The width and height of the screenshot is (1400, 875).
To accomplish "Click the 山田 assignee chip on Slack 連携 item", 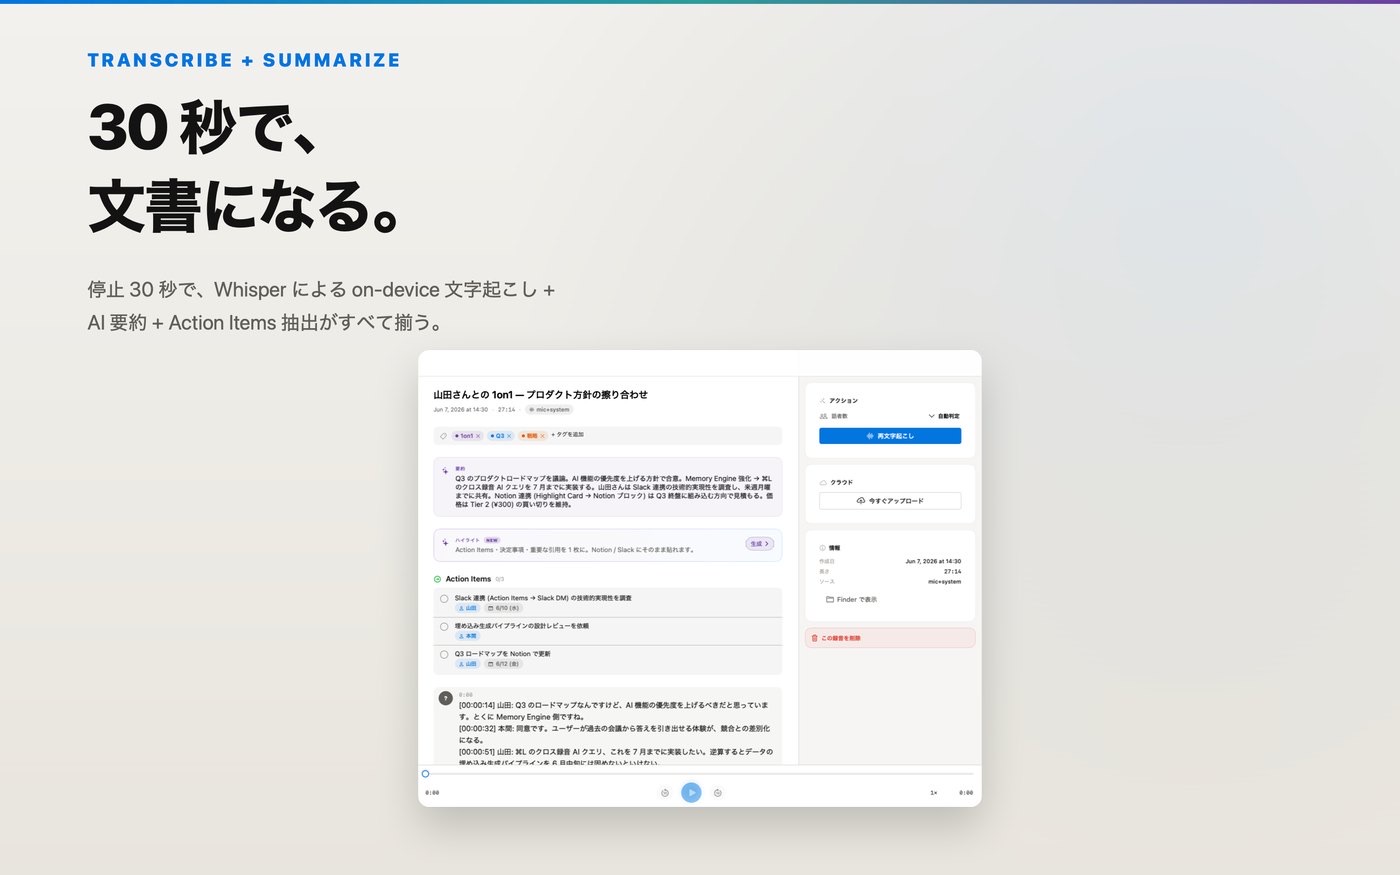I will tap(468, 608).
